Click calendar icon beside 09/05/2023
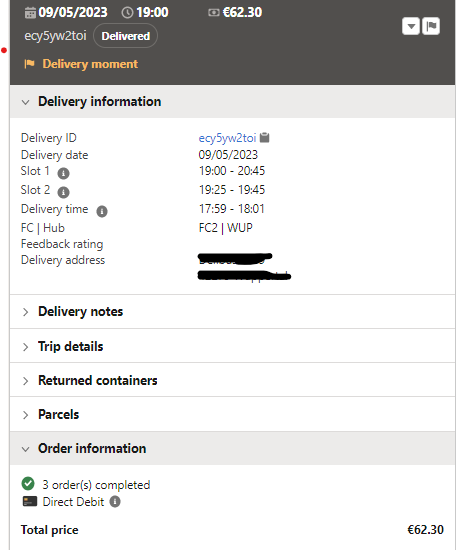This screenshot has height=550, width=456. [30, 13]
